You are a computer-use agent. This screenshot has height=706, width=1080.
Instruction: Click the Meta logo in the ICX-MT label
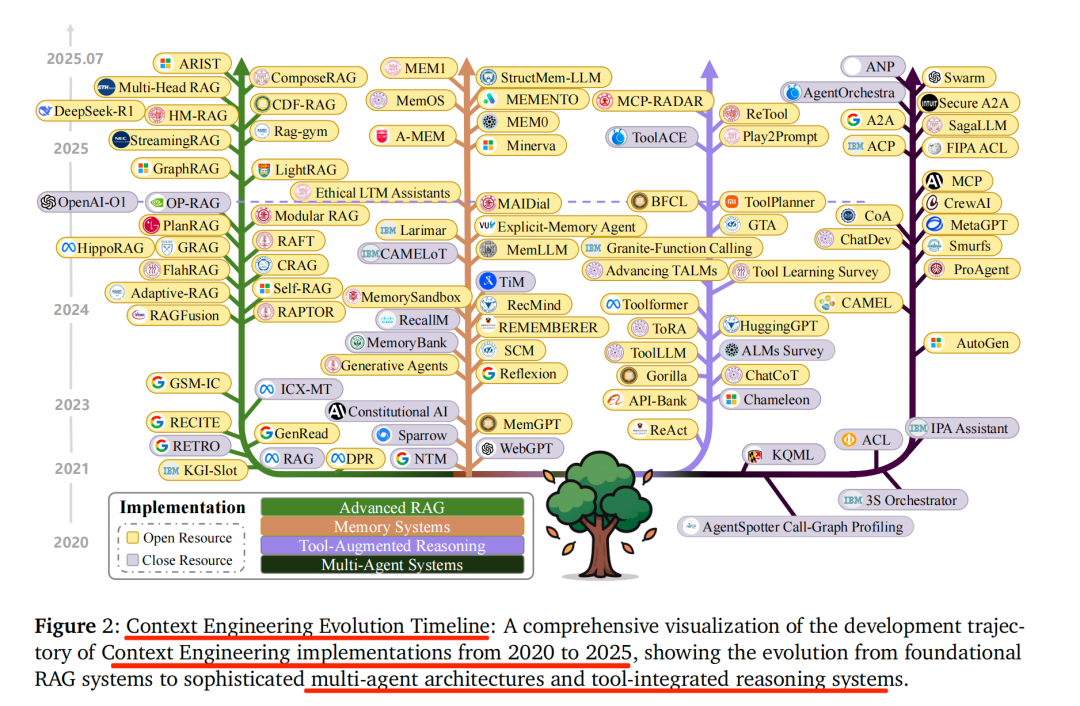pos(267,389)
